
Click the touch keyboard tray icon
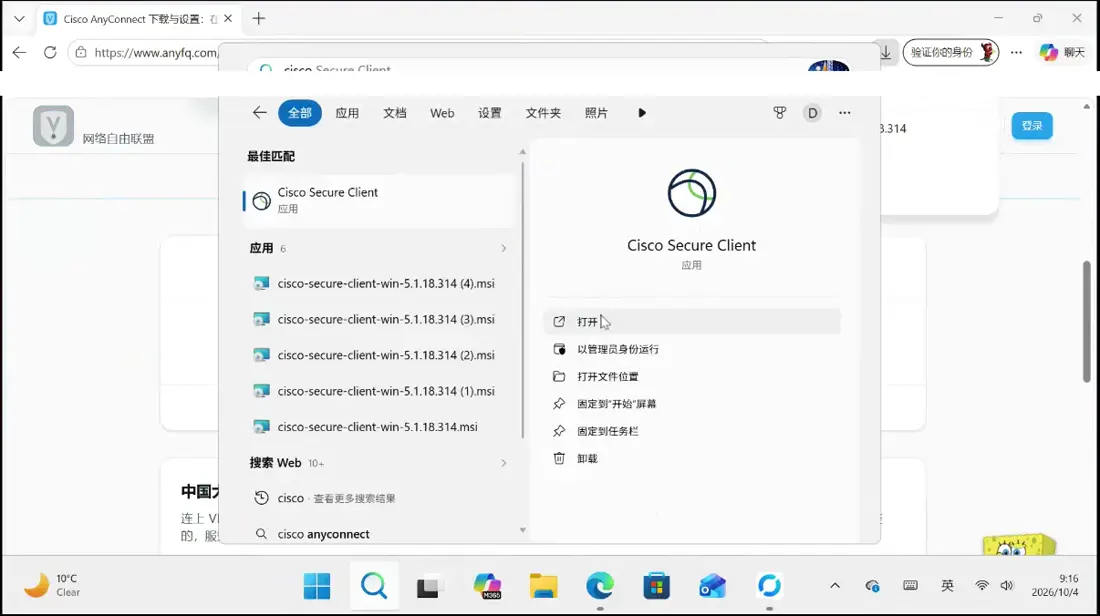click(911, 585)
